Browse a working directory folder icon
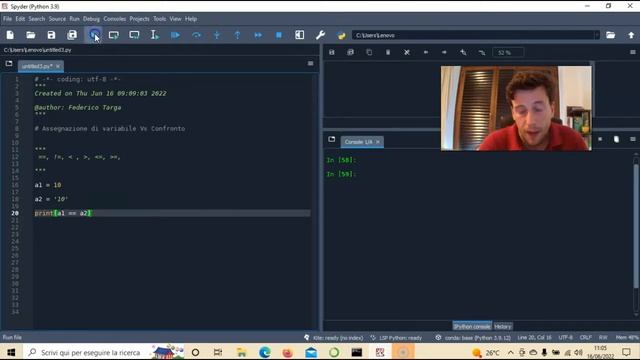 click(x=610, y=35)
